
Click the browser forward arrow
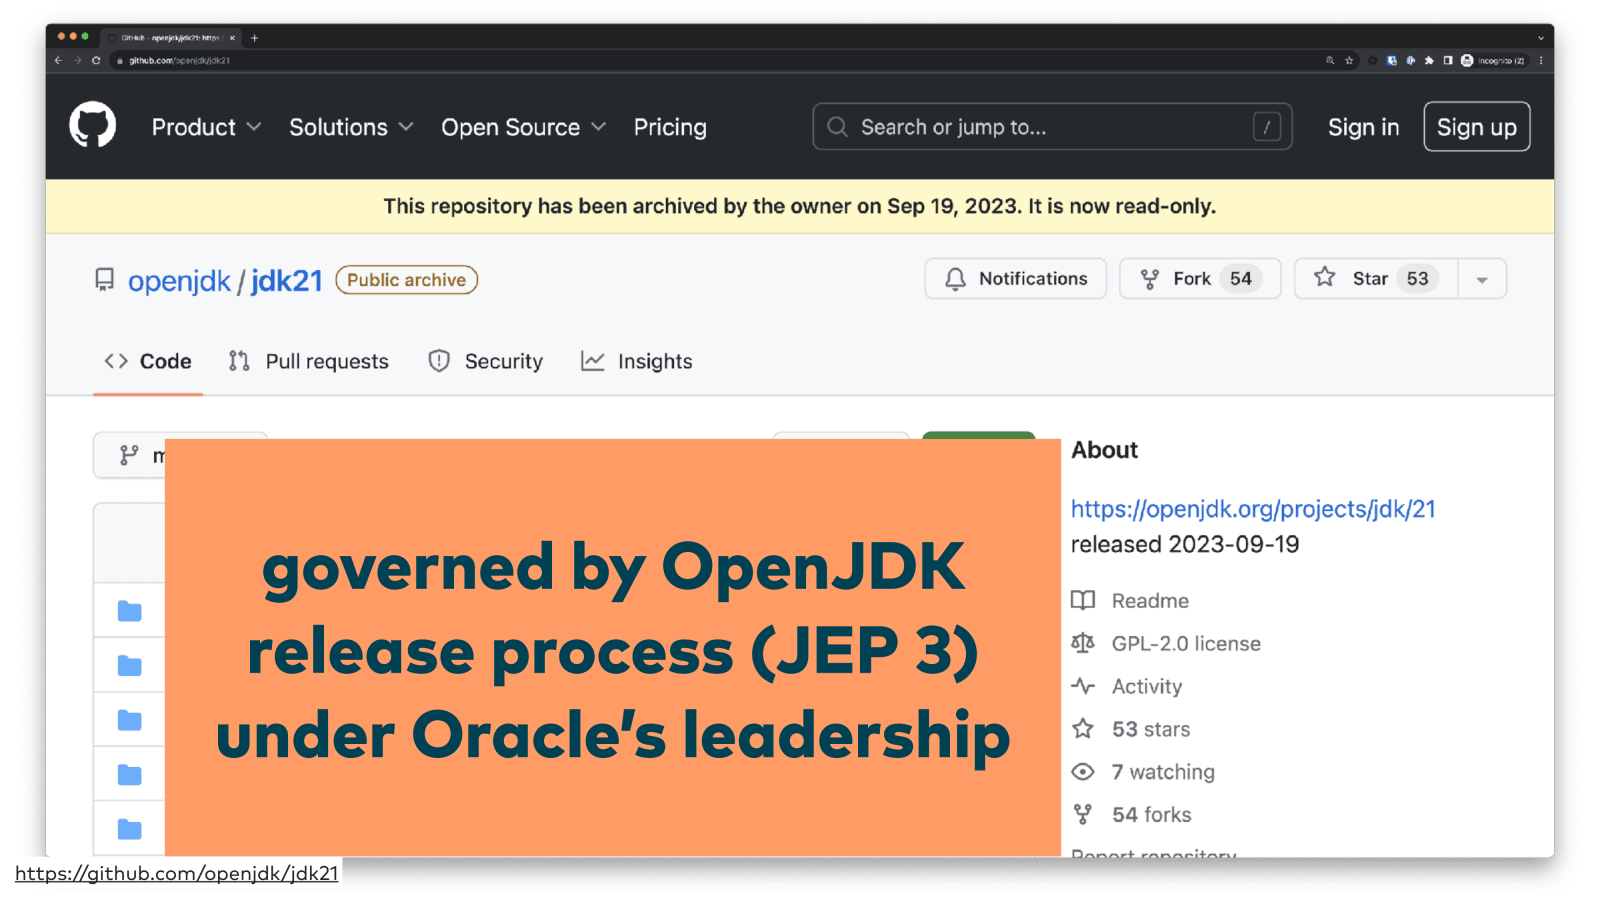pyautogui.click(x=77, y=60)
